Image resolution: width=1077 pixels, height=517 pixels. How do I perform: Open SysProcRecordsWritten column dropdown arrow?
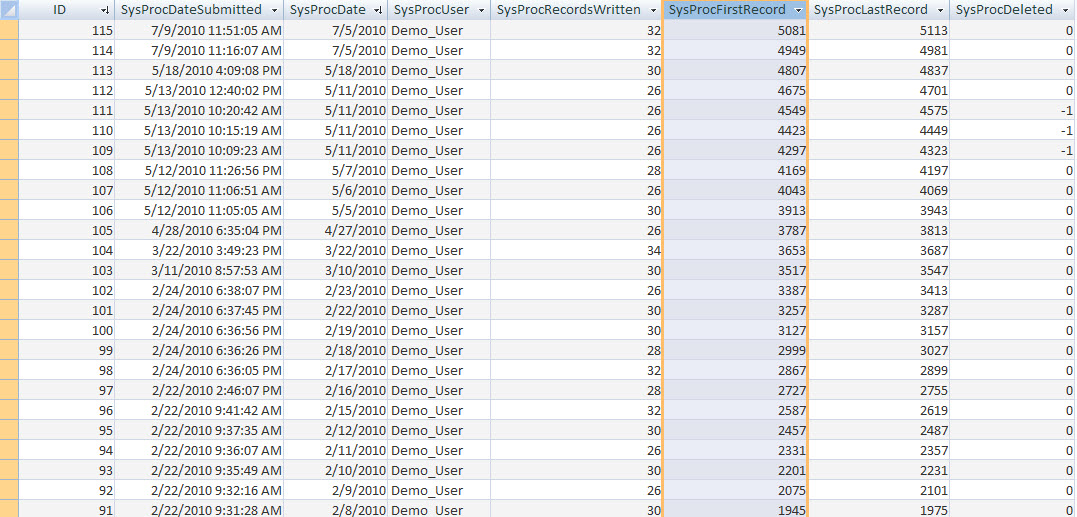(x=653, y=10)
